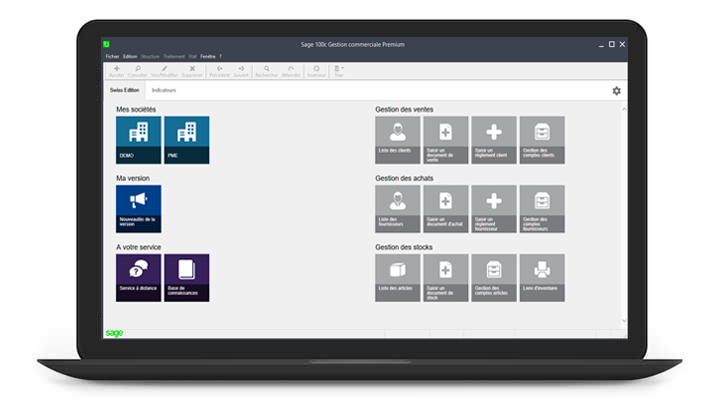Screen dimensions: 710x400
Task: Select Saisir un document de stock
Action: pyautogui.click(x=446, y=278)
